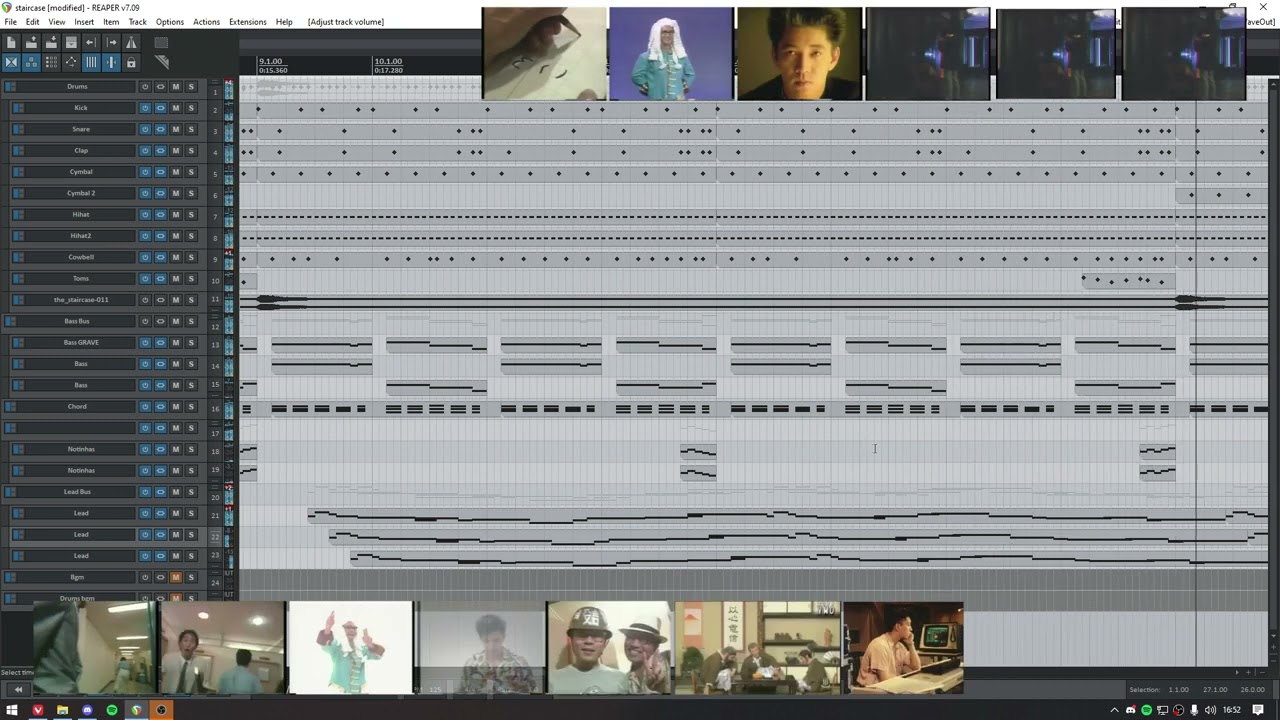
Task: Toggle the metronome toolbar icon
Action: coord(131,42)
